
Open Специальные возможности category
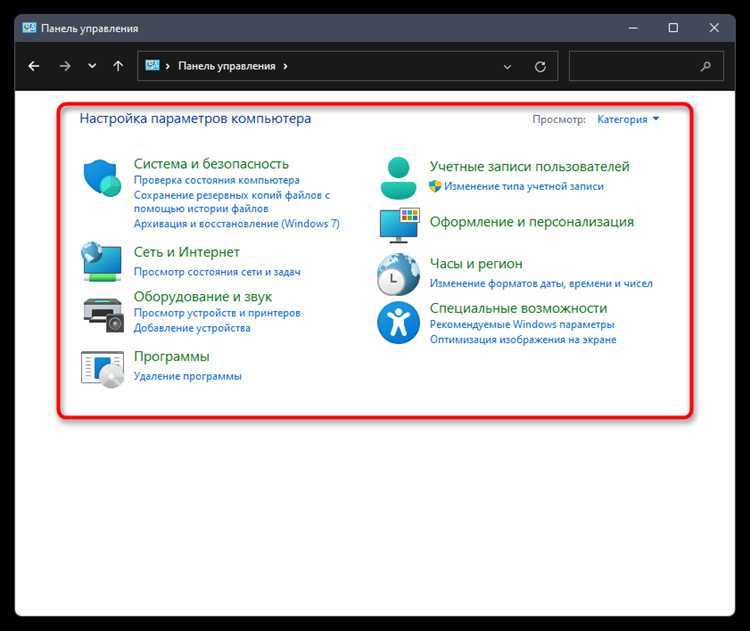pyautogui.click(x=518, y=308)
